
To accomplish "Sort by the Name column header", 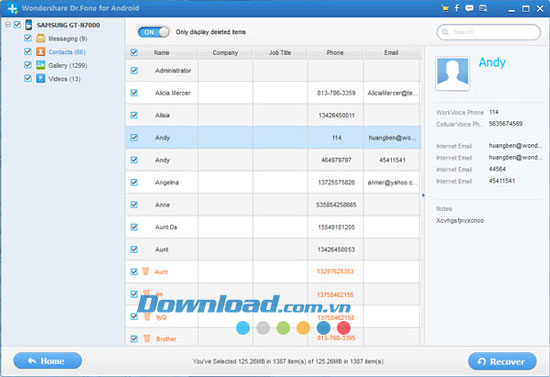I will click(161, 53).
